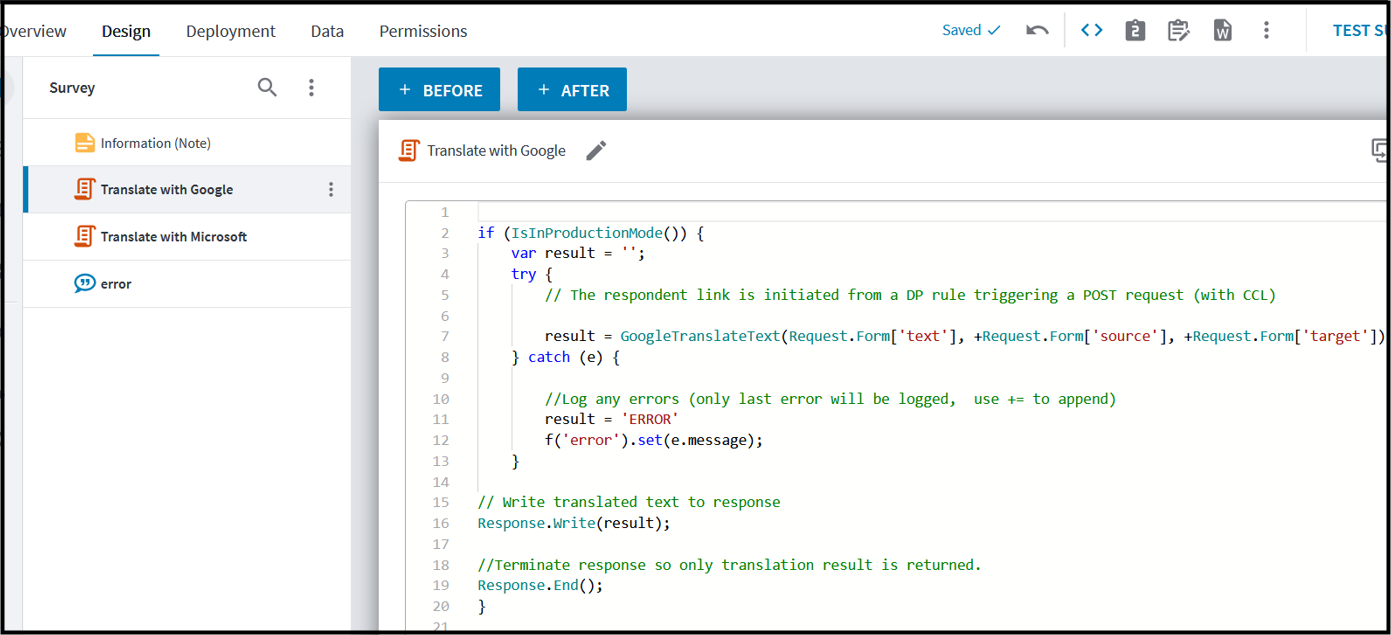Rename node using the pencil icon
This screenshot has width=1391, height=635.
596,150
